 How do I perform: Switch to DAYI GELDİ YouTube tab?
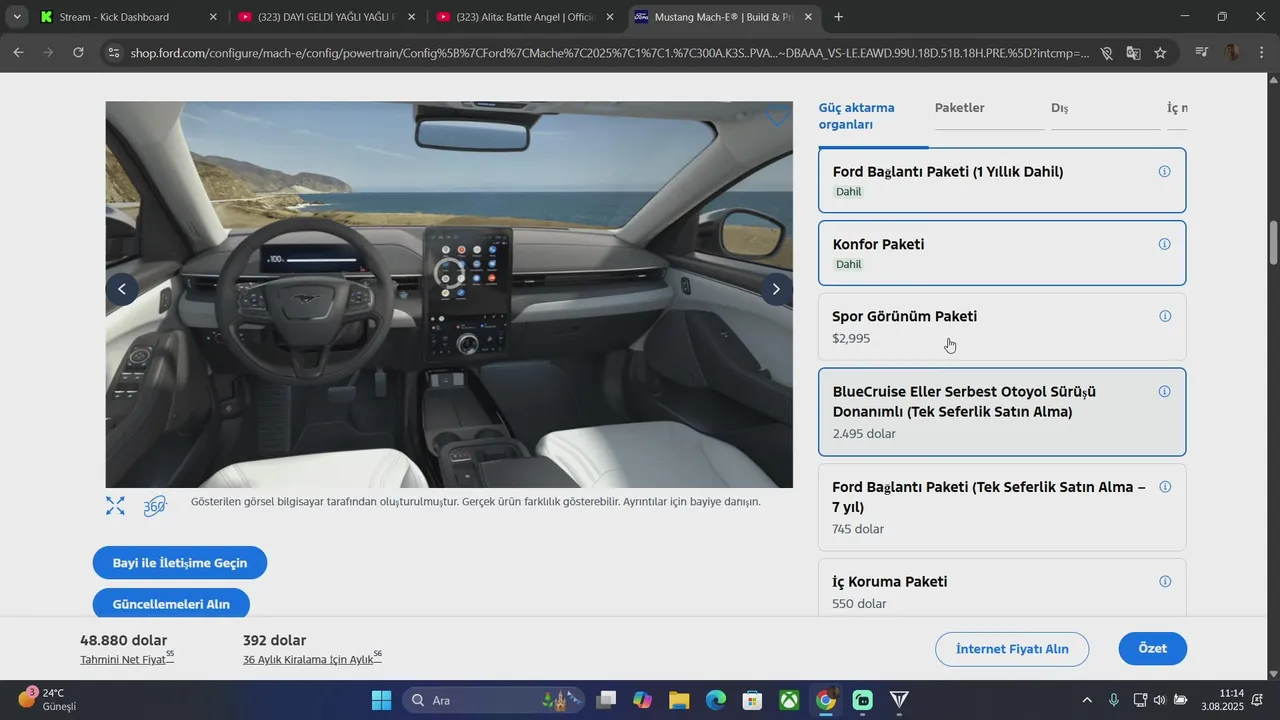(x=325, y=17)
